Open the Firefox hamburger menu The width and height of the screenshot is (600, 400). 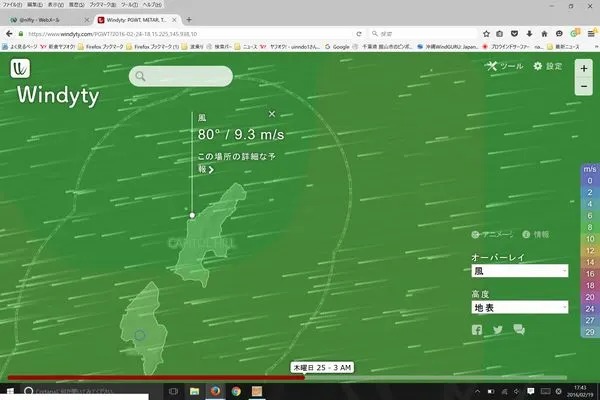pos(591,34)
